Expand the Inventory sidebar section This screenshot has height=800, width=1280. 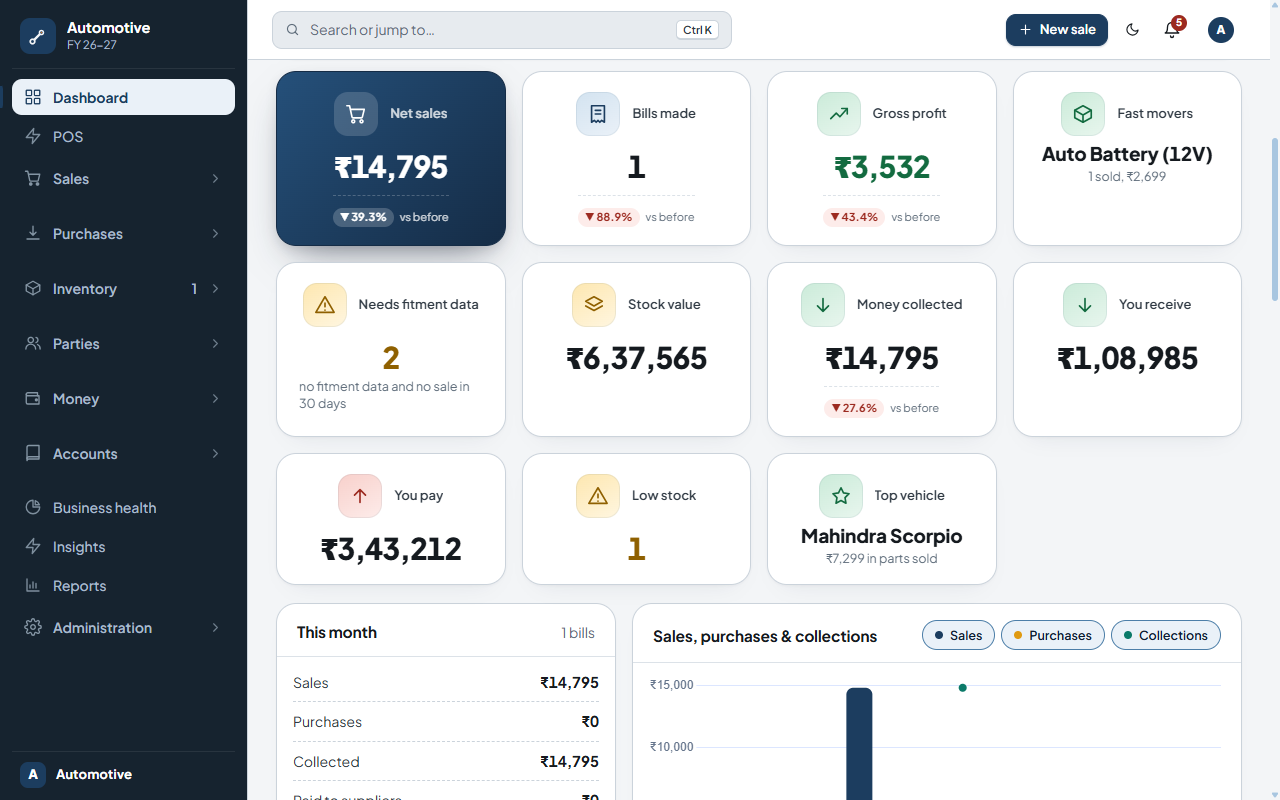[123, 289]
